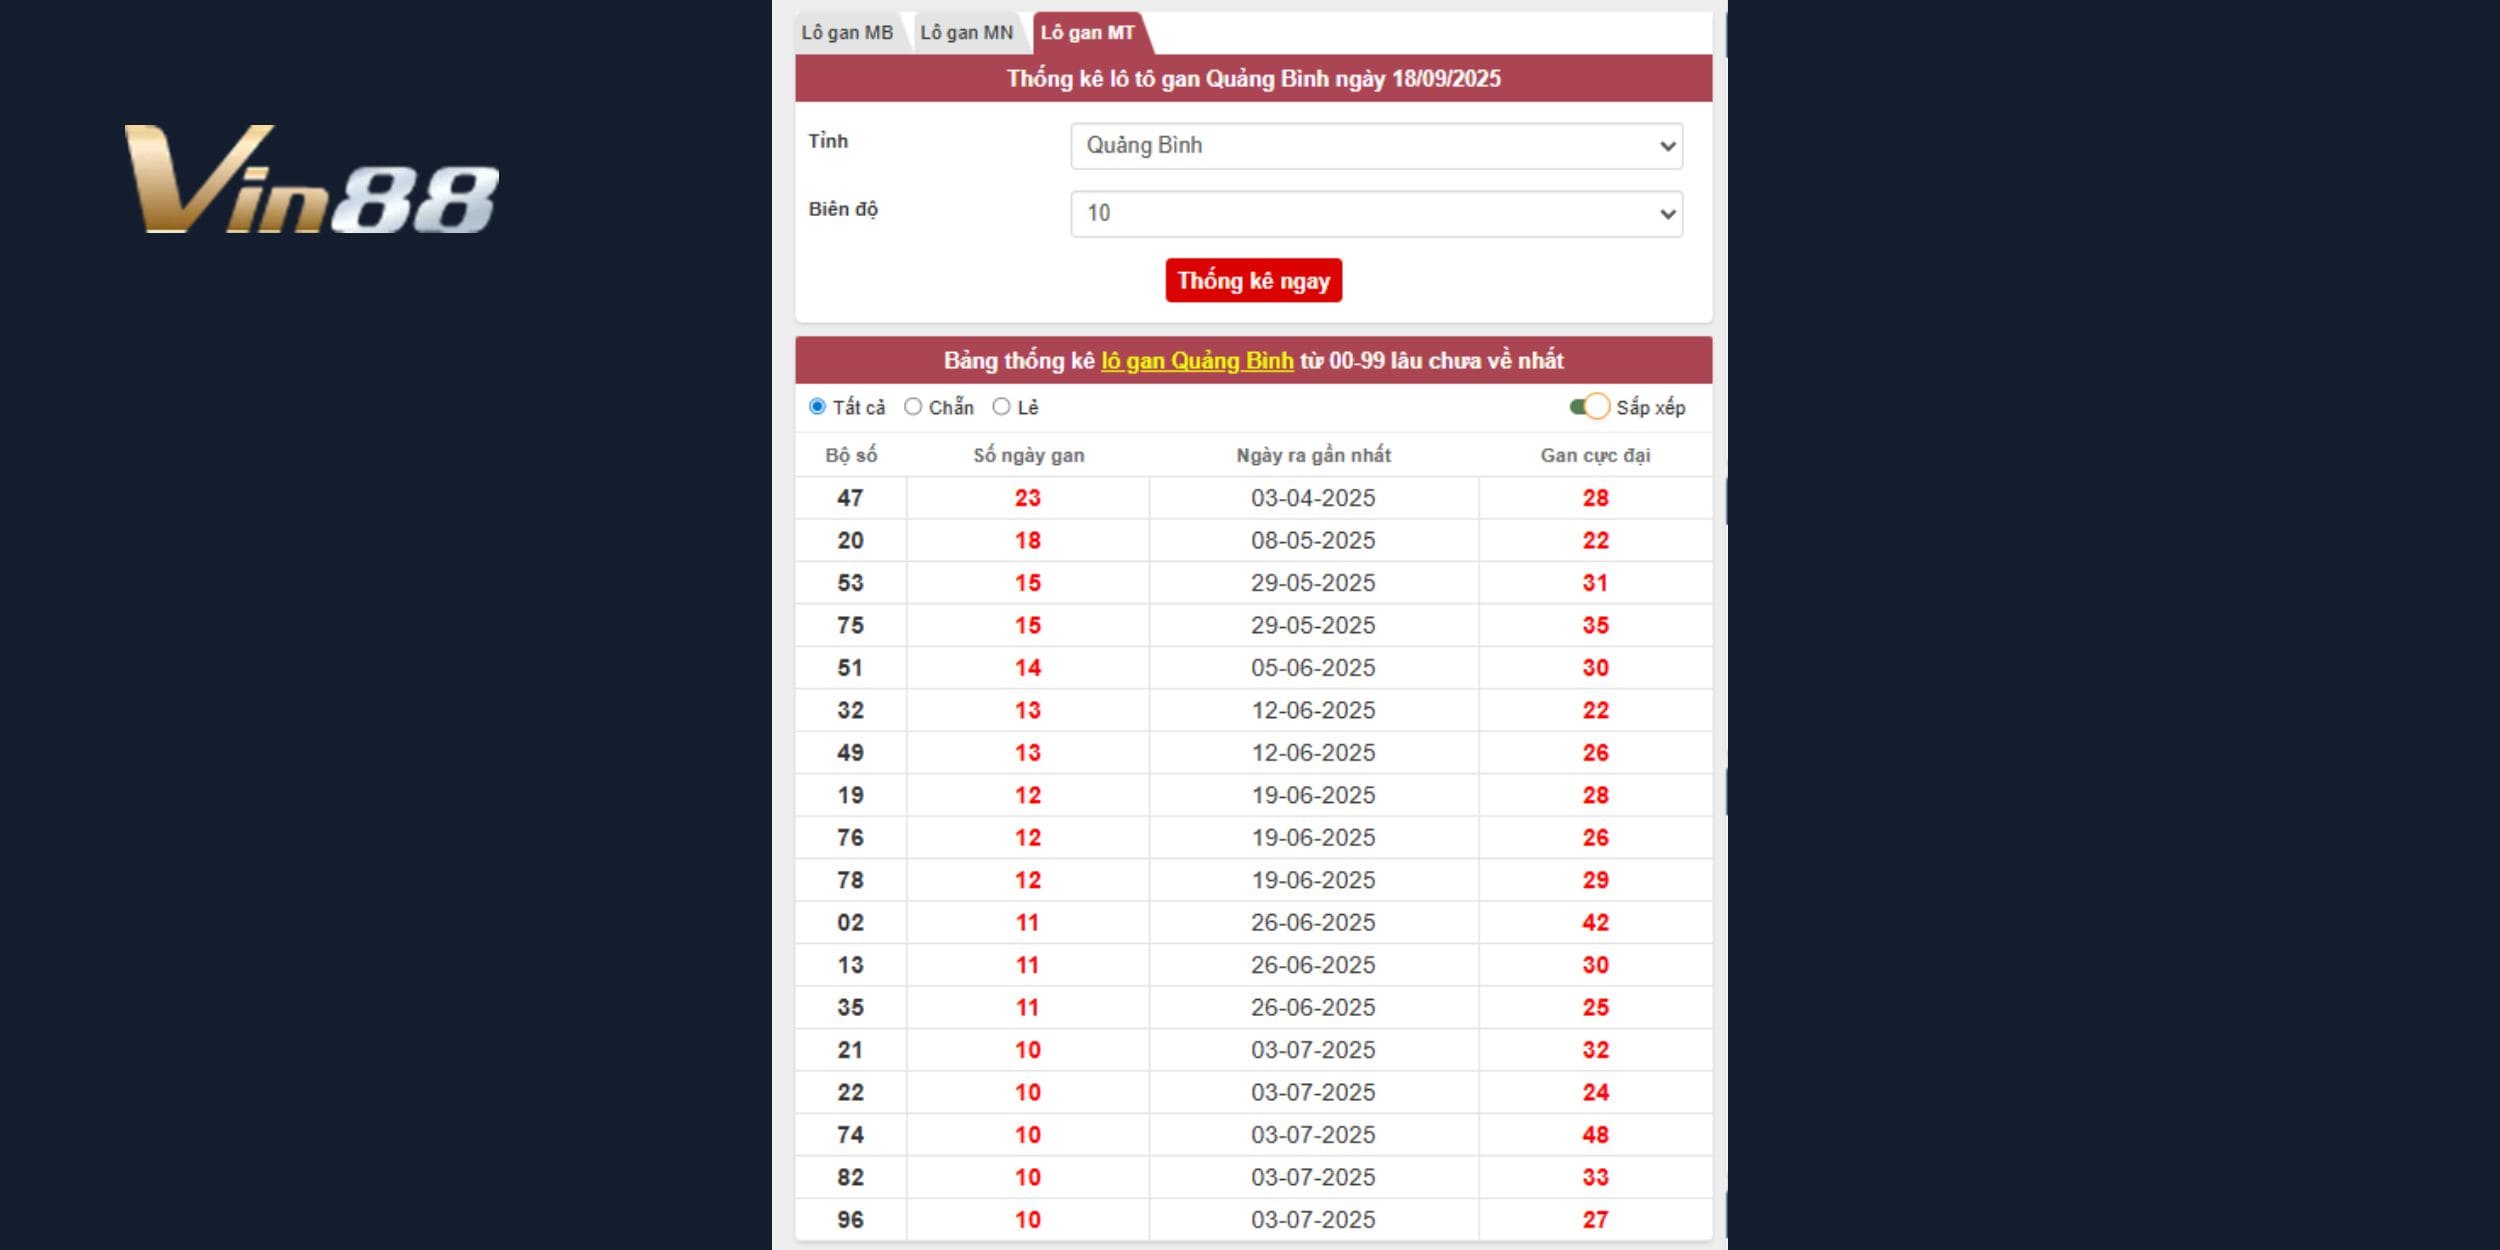Select the Lô gan MT tab
The image size is (2500, 1250).
tap(1087, 33)
